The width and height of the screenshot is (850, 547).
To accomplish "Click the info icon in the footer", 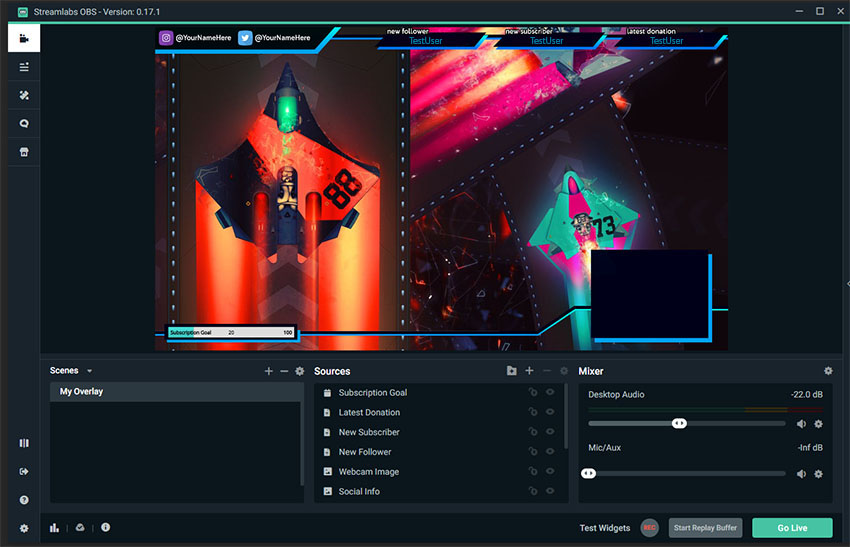I will click(105, 527).
